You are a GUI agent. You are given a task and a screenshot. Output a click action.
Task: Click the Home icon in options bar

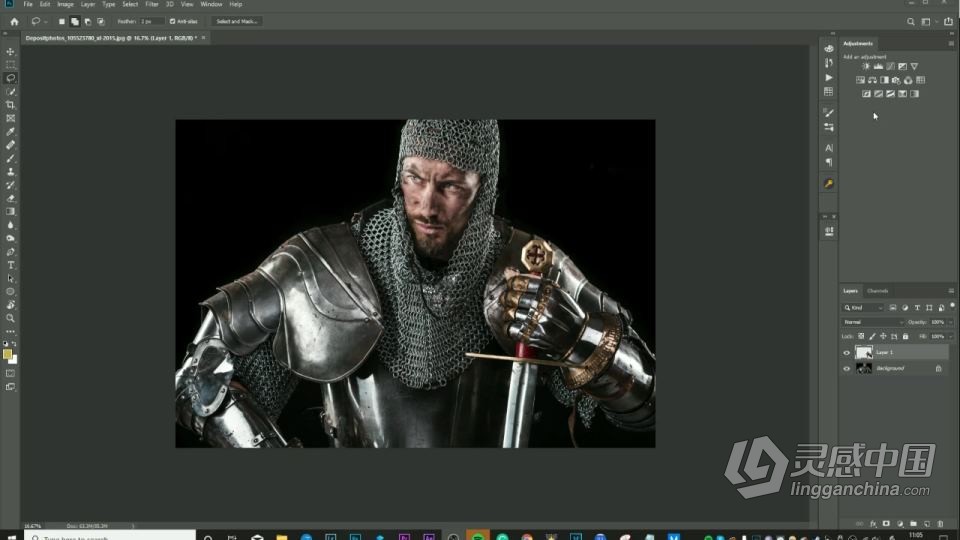14,21
